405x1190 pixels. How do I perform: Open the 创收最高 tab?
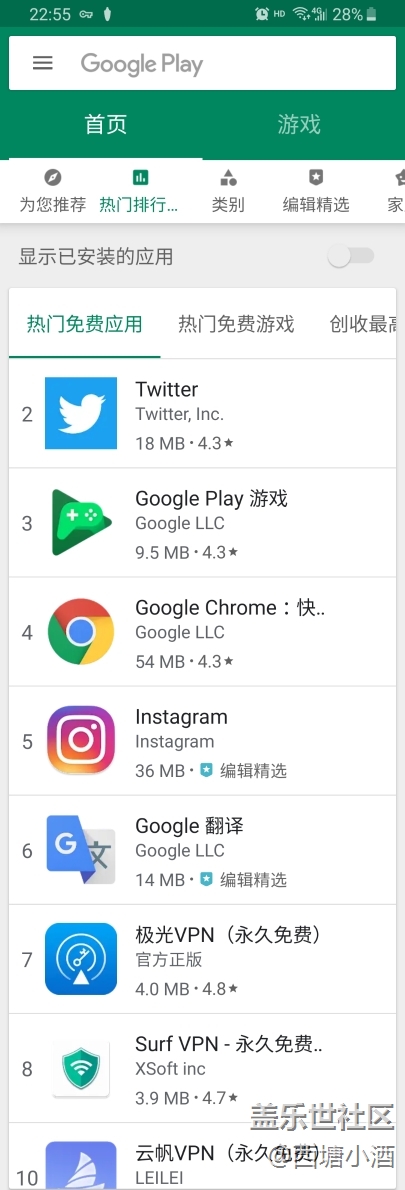point(363,324)
